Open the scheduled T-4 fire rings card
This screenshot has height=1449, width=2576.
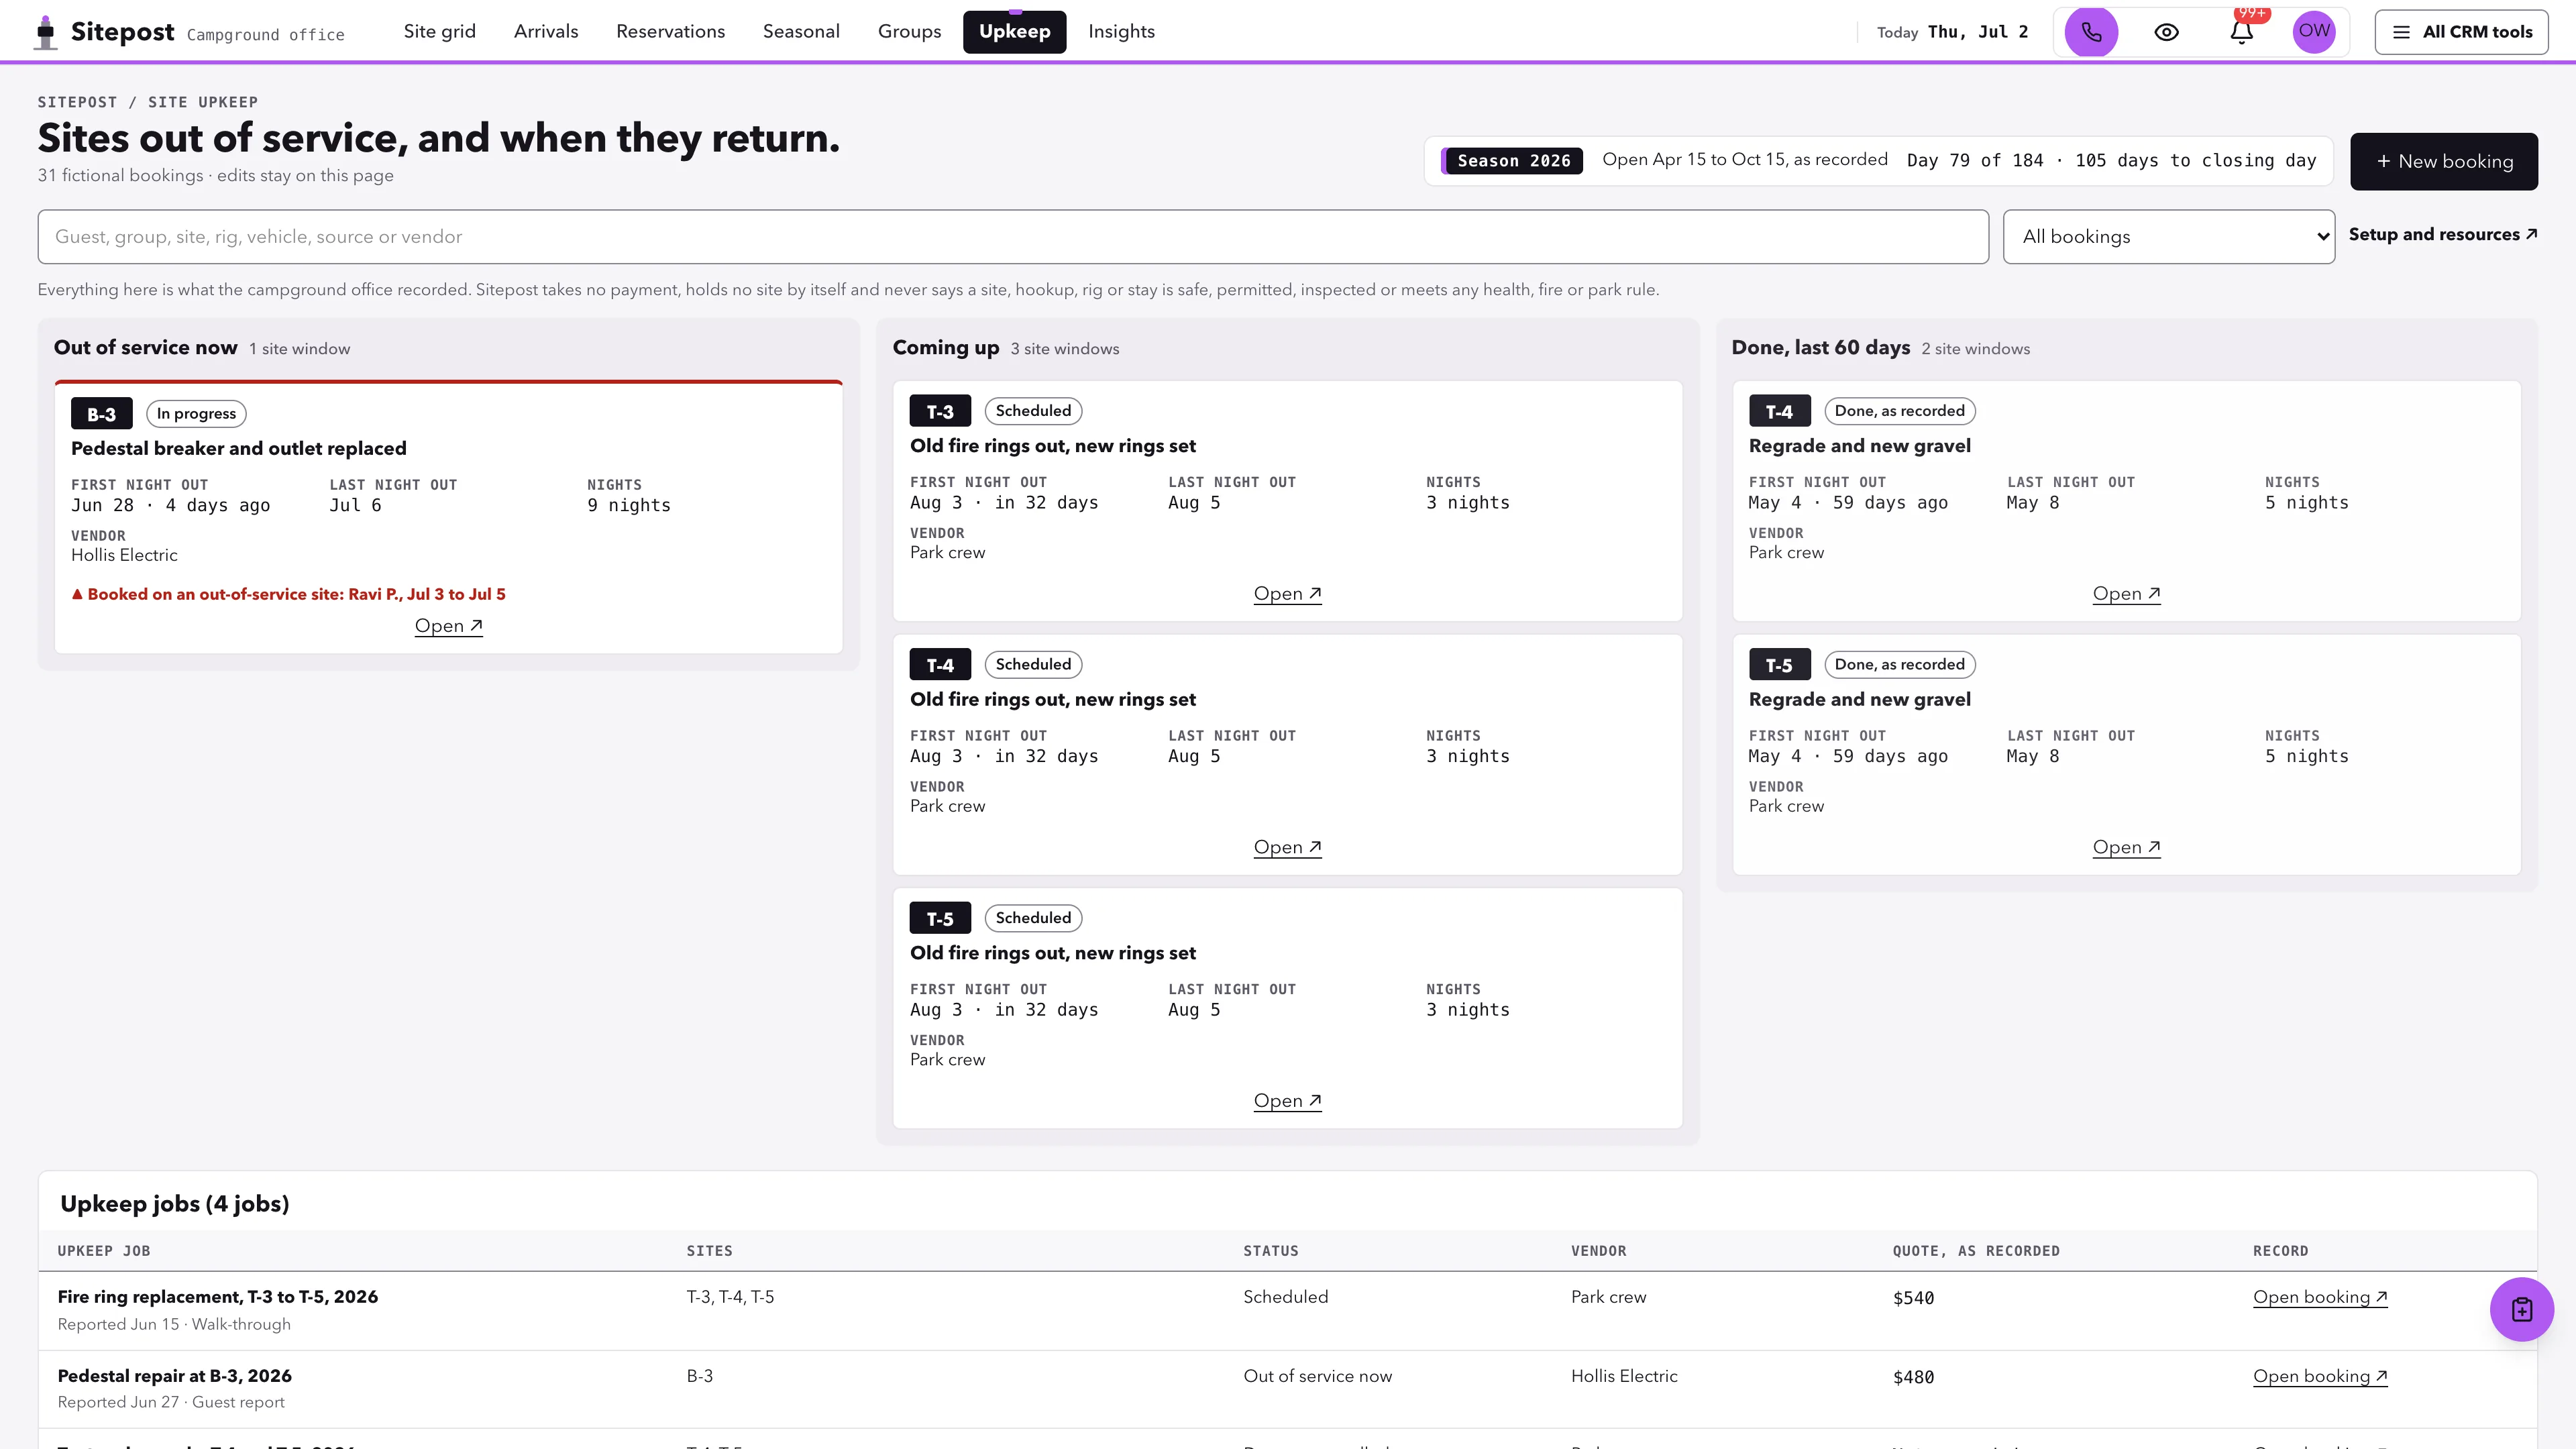pos(1287,848)
